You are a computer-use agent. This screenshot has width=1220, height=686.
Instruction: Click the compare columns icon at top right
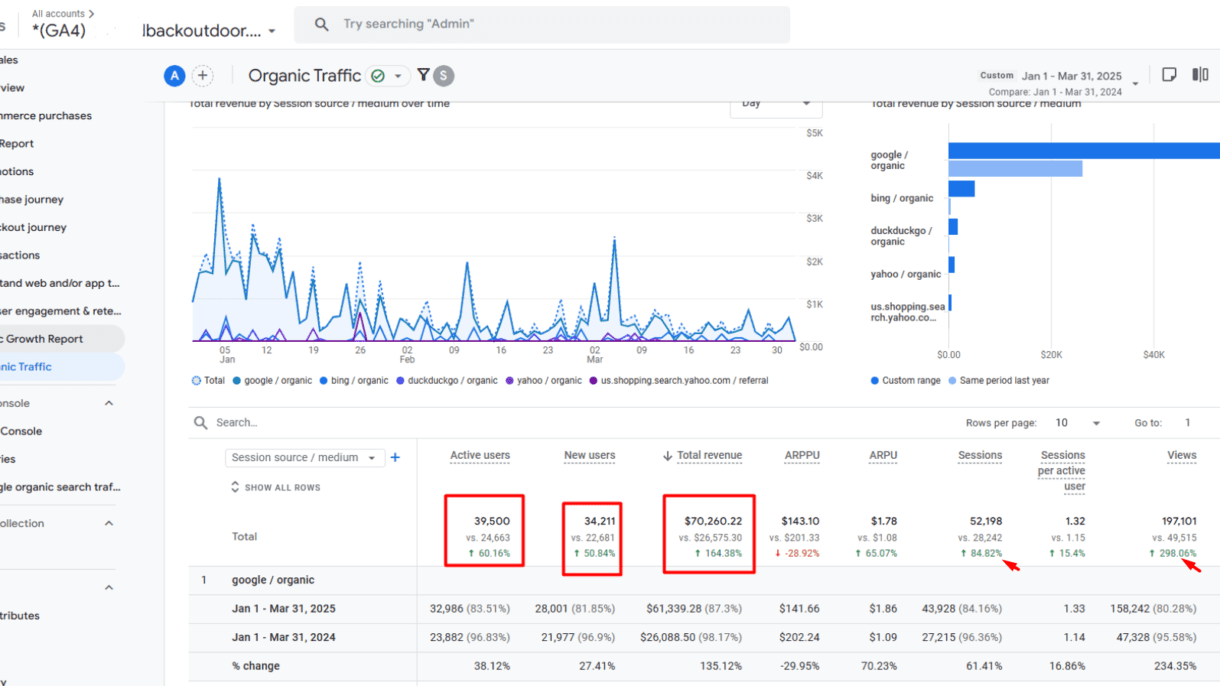(x=1200, y=75)
